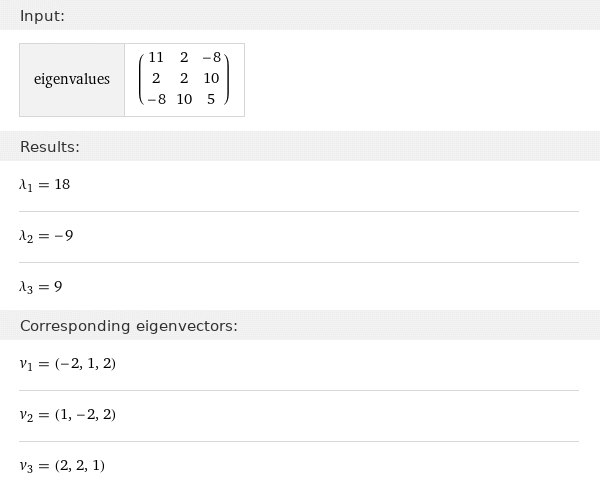This screenshot has height=494, width=600.
Task: Select eigenvector v1 = (−2, 1, 2)
Action: pyautogui.click(x=67, y=364)
